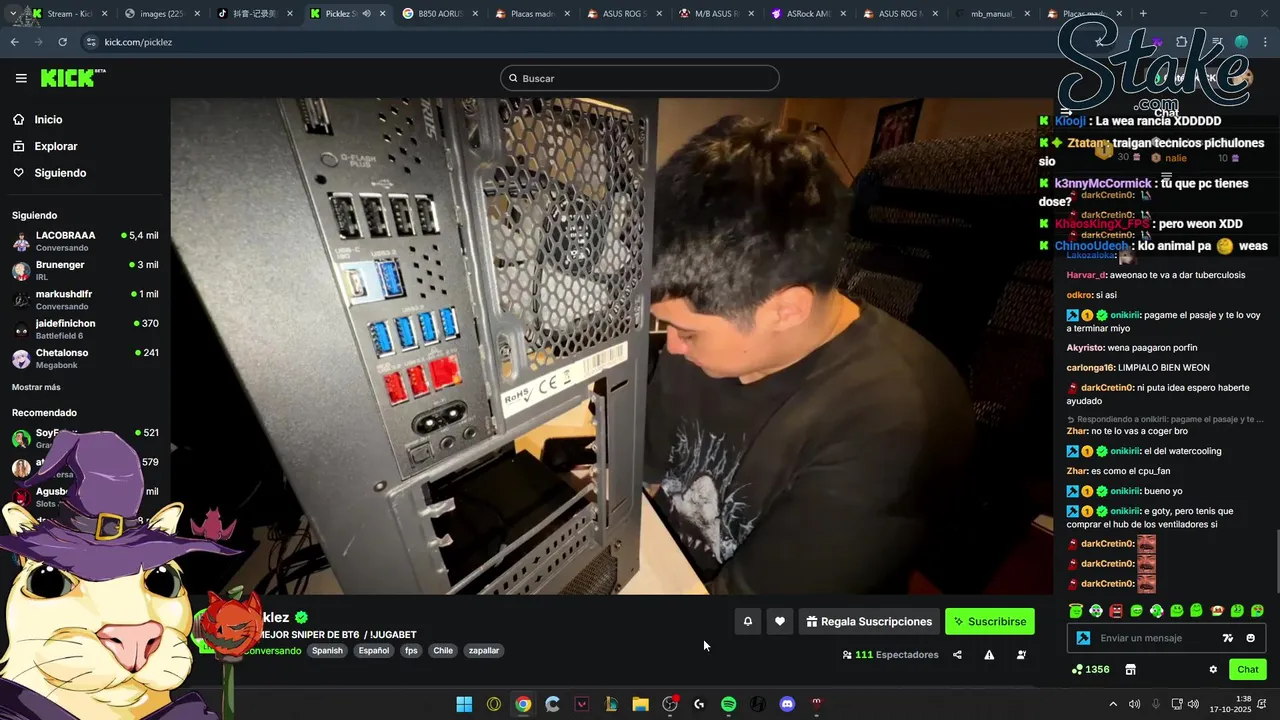Pick the first green halo emote

tap(1075, 610)
